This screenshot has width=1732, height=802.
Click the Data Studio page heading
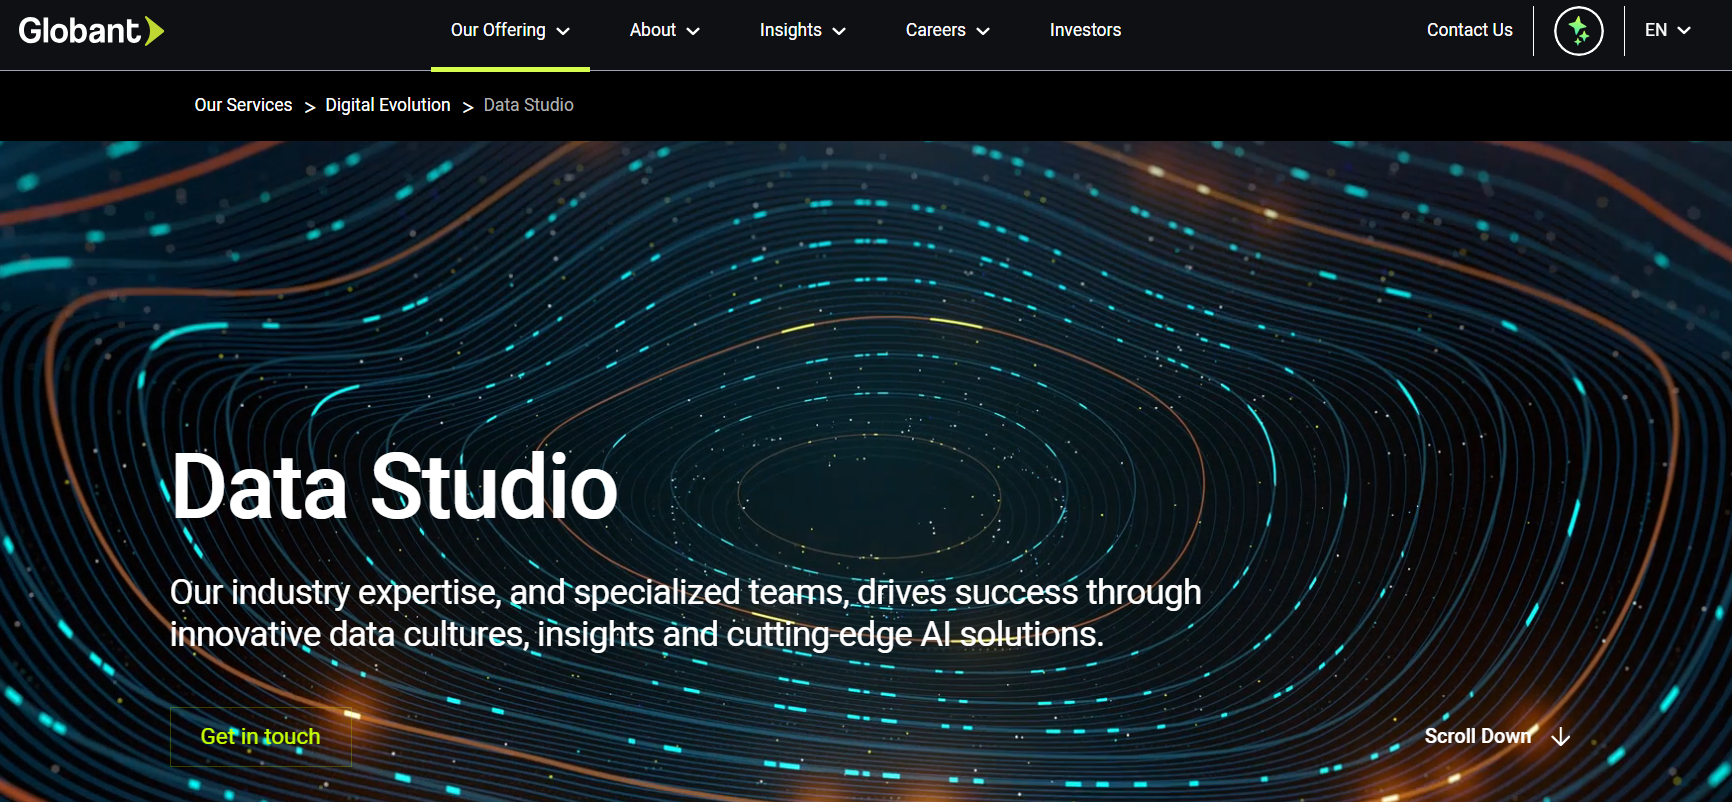click(x=395, y=487)
